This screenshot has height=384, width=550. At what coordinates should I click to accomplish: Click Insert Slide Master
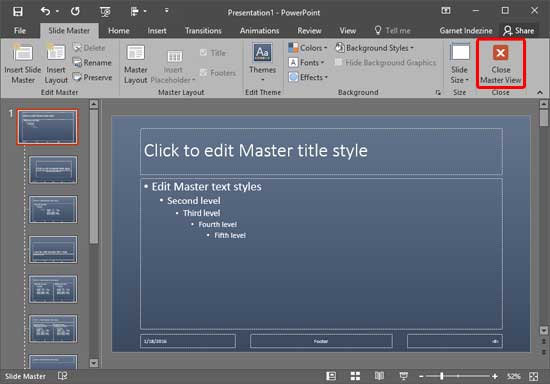tap(23, 63)
